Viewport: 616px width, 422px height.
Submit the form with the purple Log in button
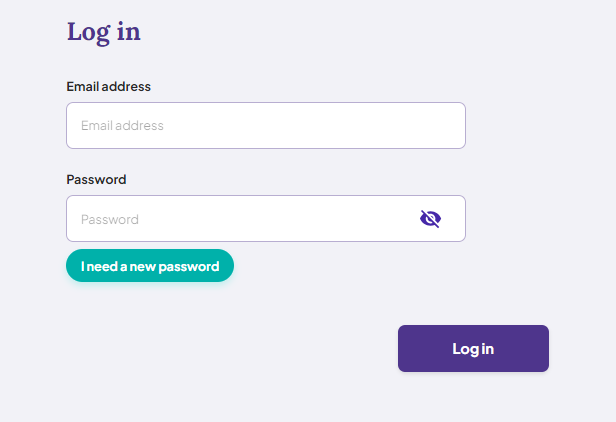473,349
